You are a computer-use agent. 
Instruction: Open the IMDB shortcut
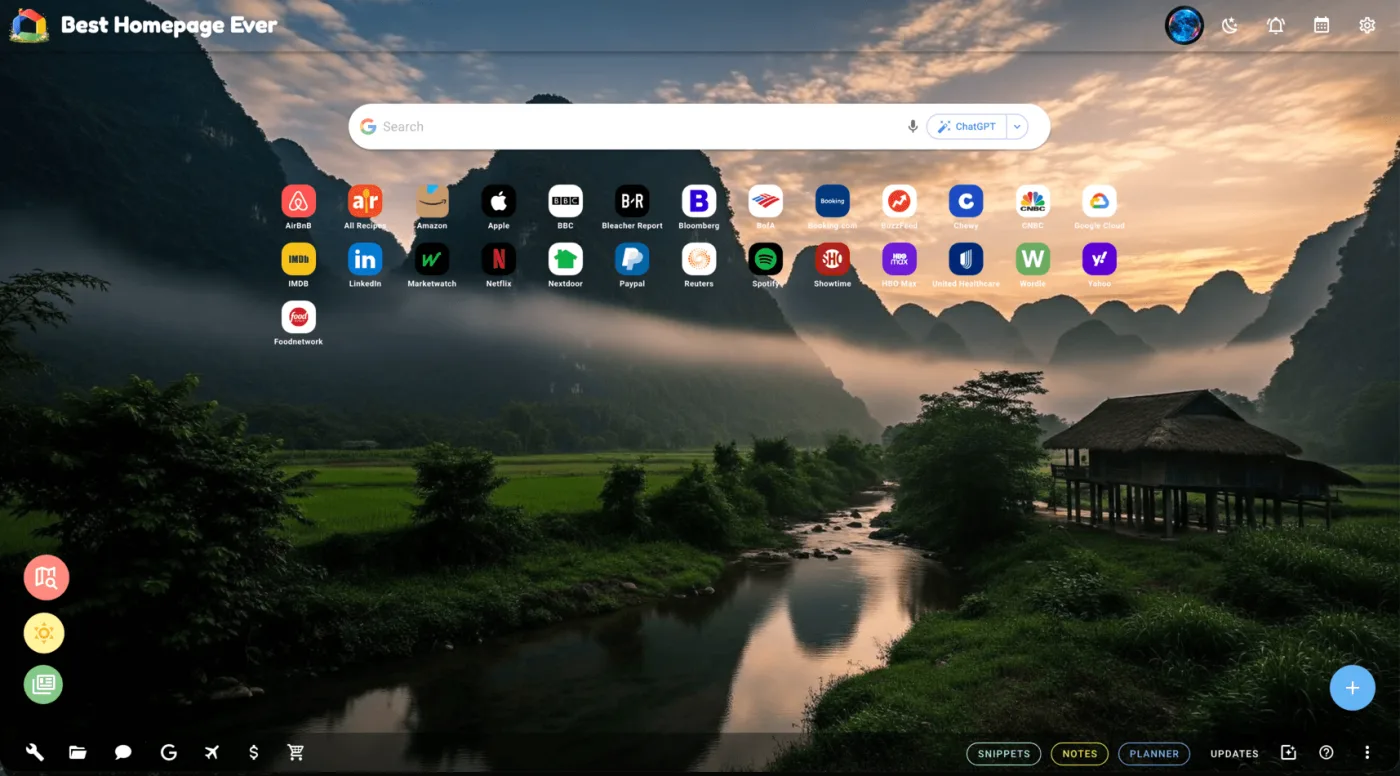pos(298,259)
